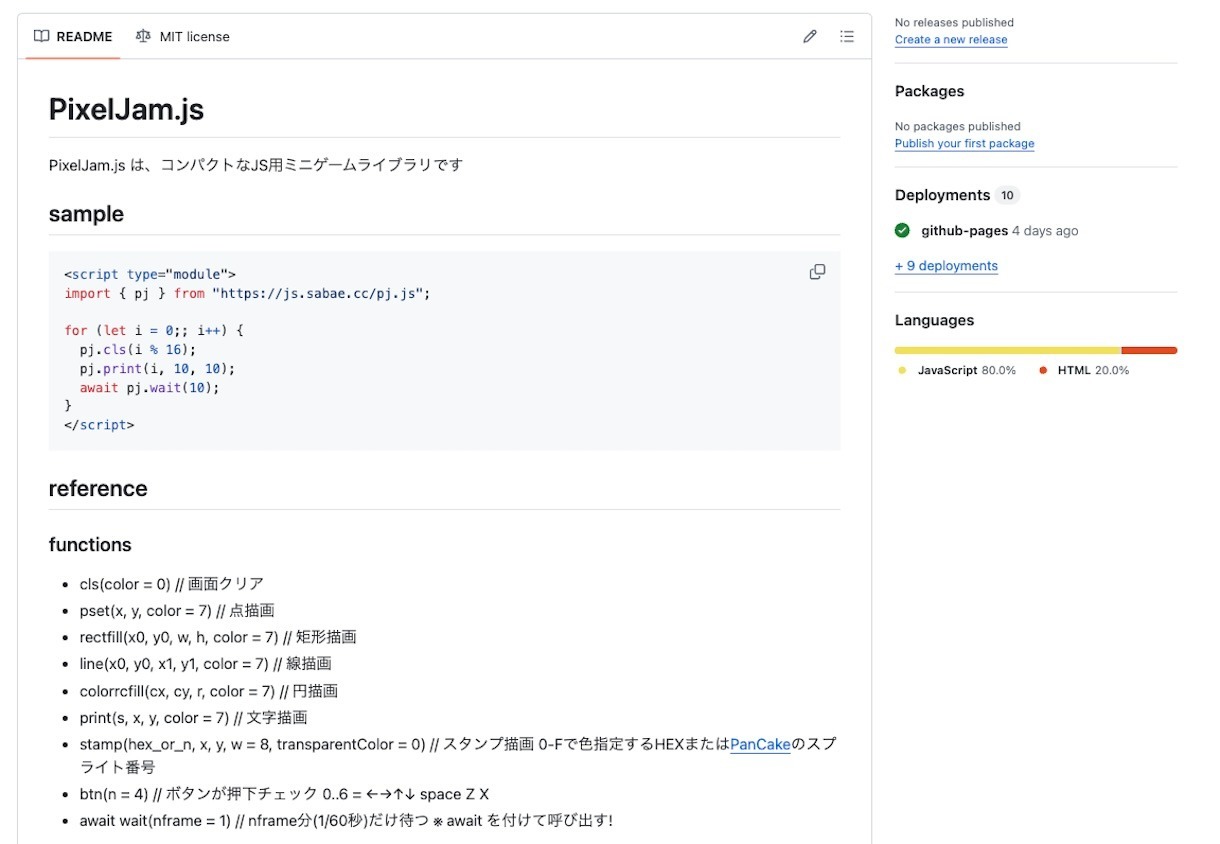Copy the sample code with copy icon
Viewport: 1220px width, 844px height.
tap(817, 272)
